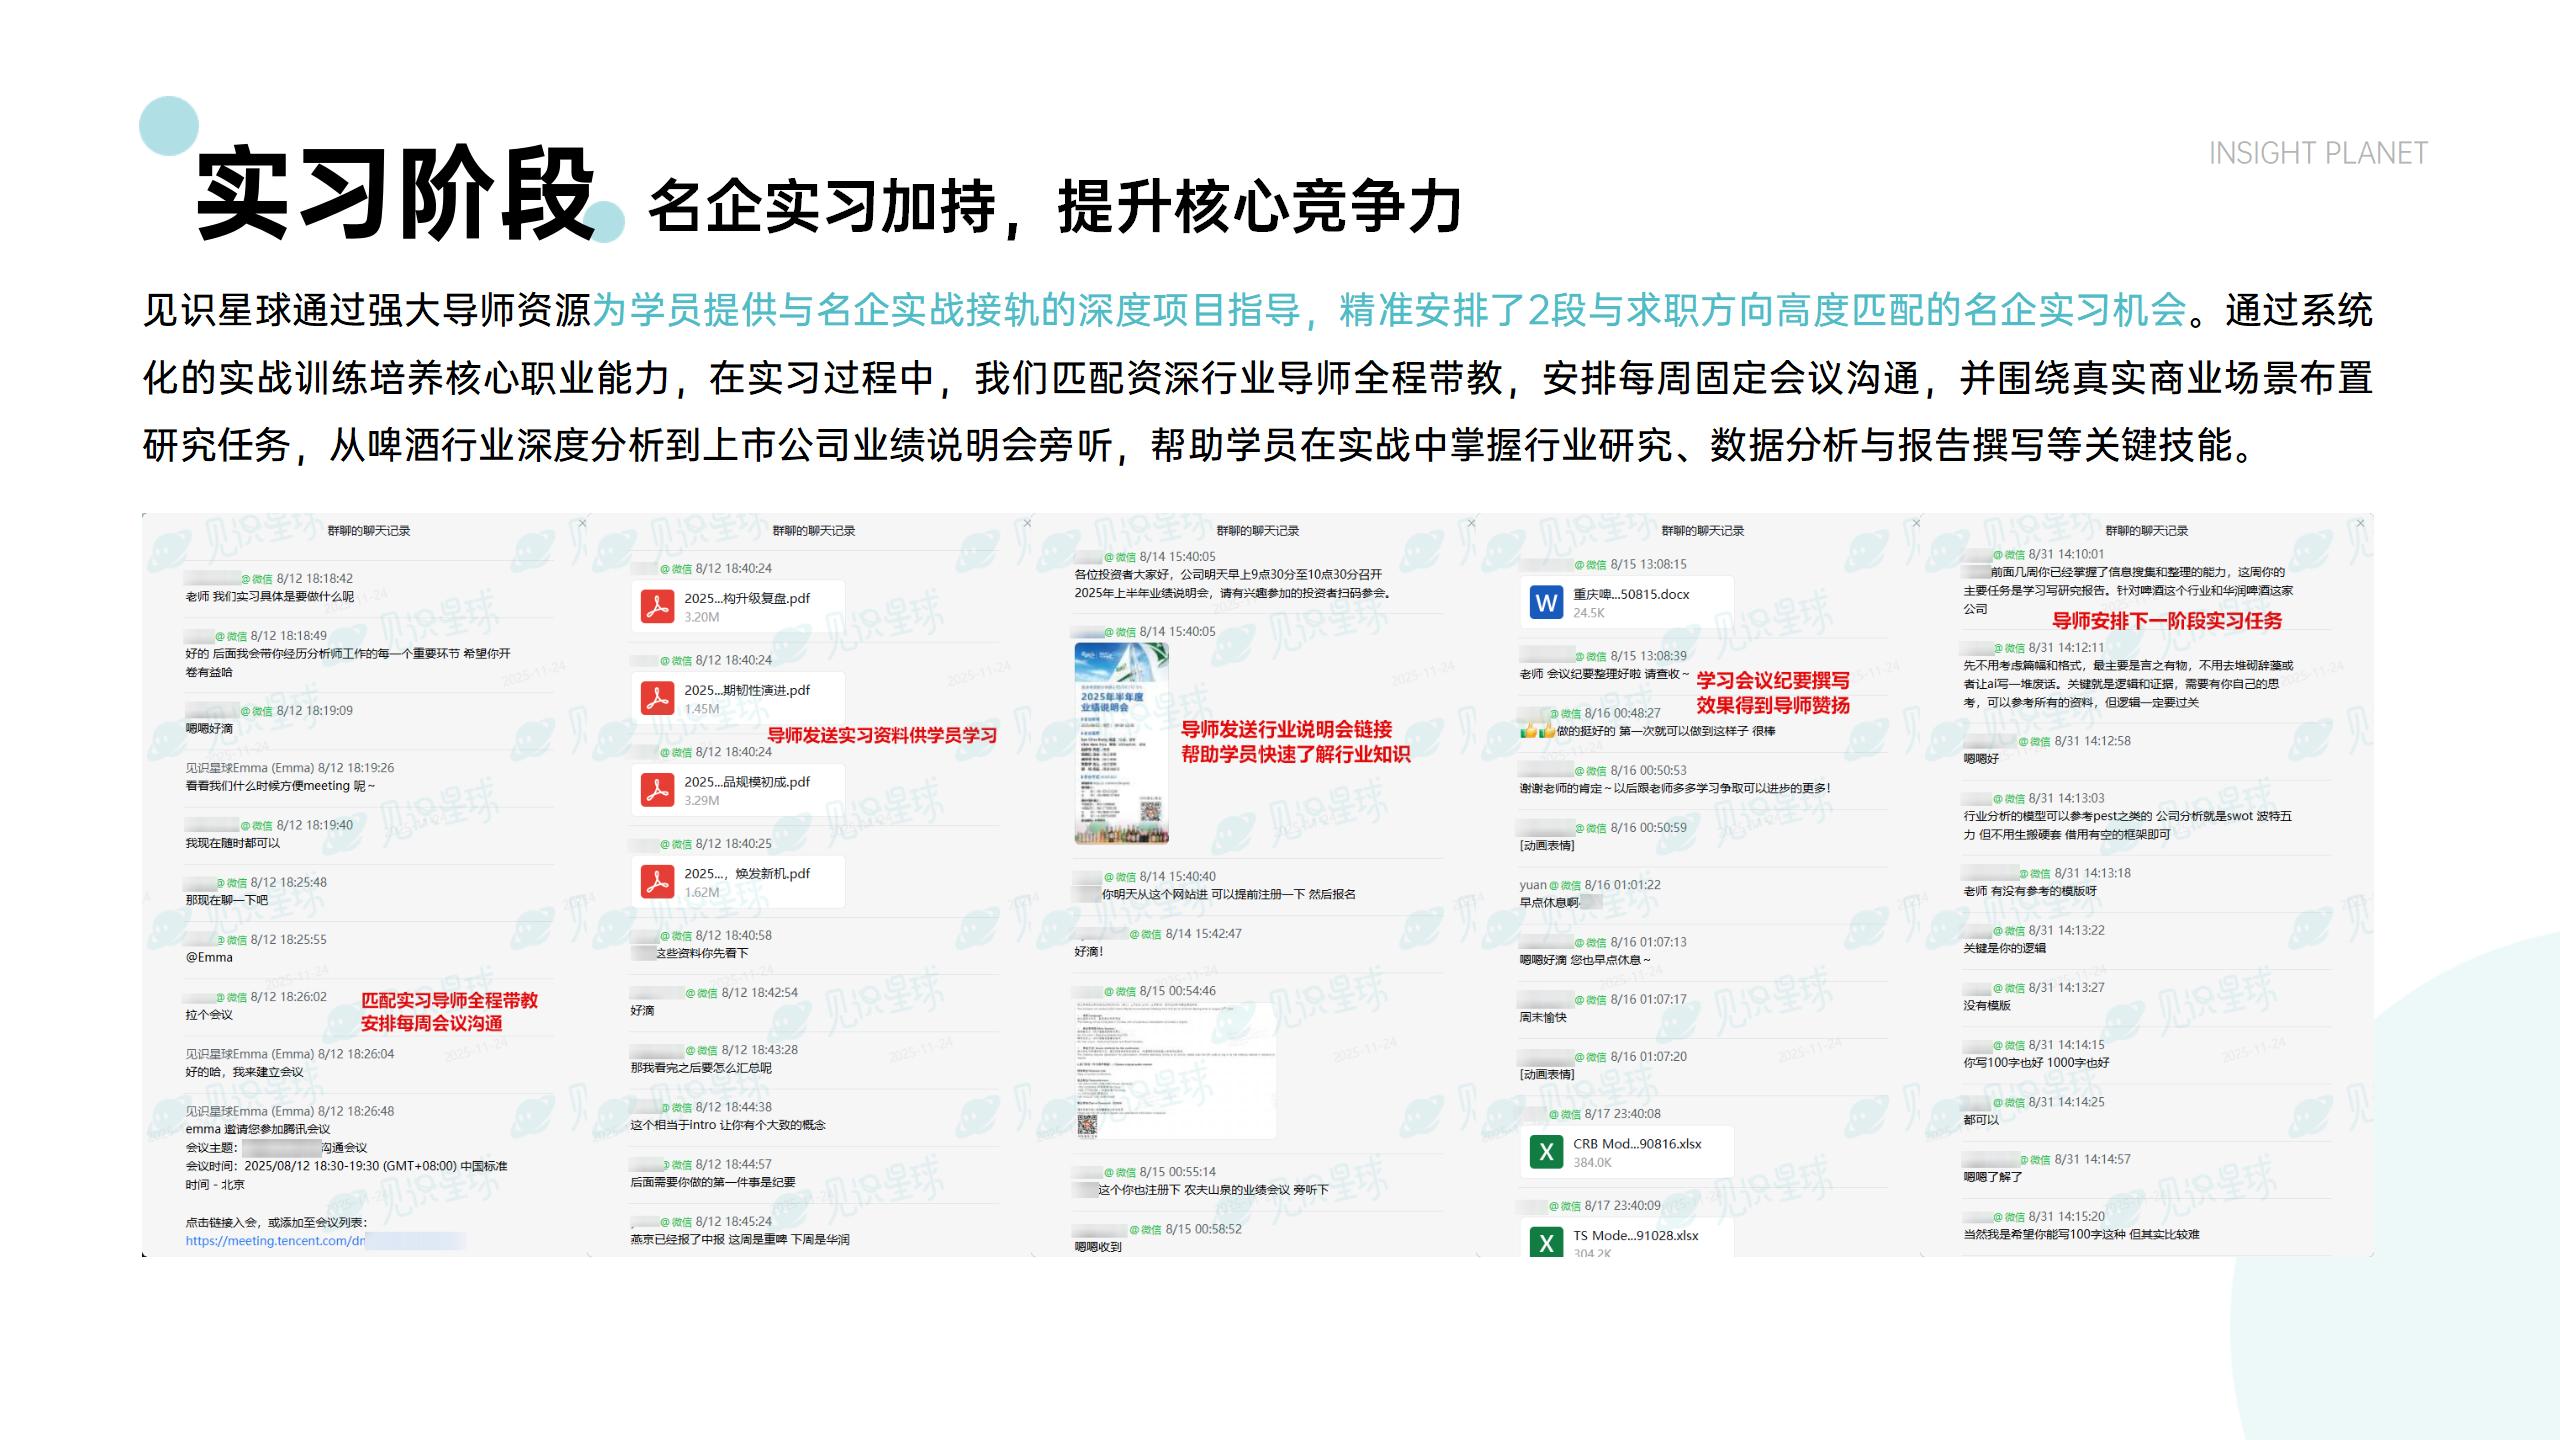
Task: Click the 焕发新机.pdf PDF icon
Action: click(x=657, y=882)
